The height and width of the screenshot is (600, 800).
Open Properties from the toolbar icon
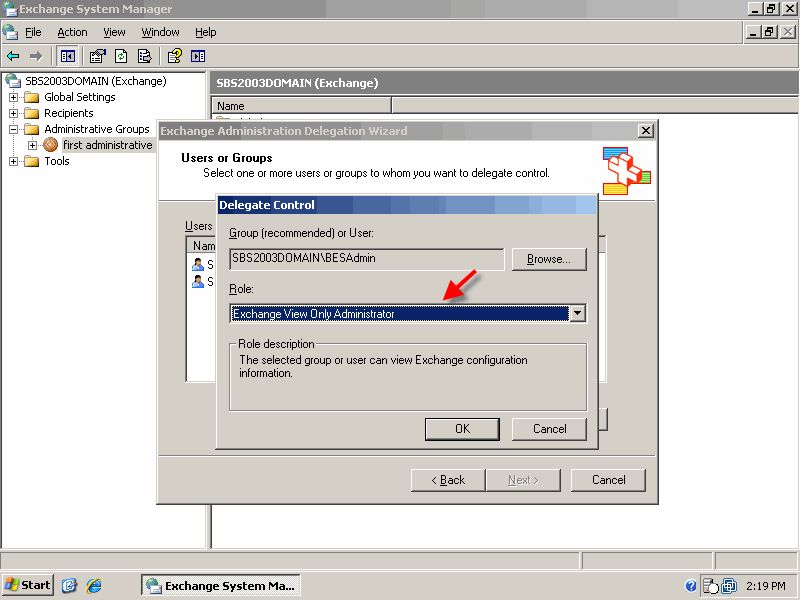(97, 56)
